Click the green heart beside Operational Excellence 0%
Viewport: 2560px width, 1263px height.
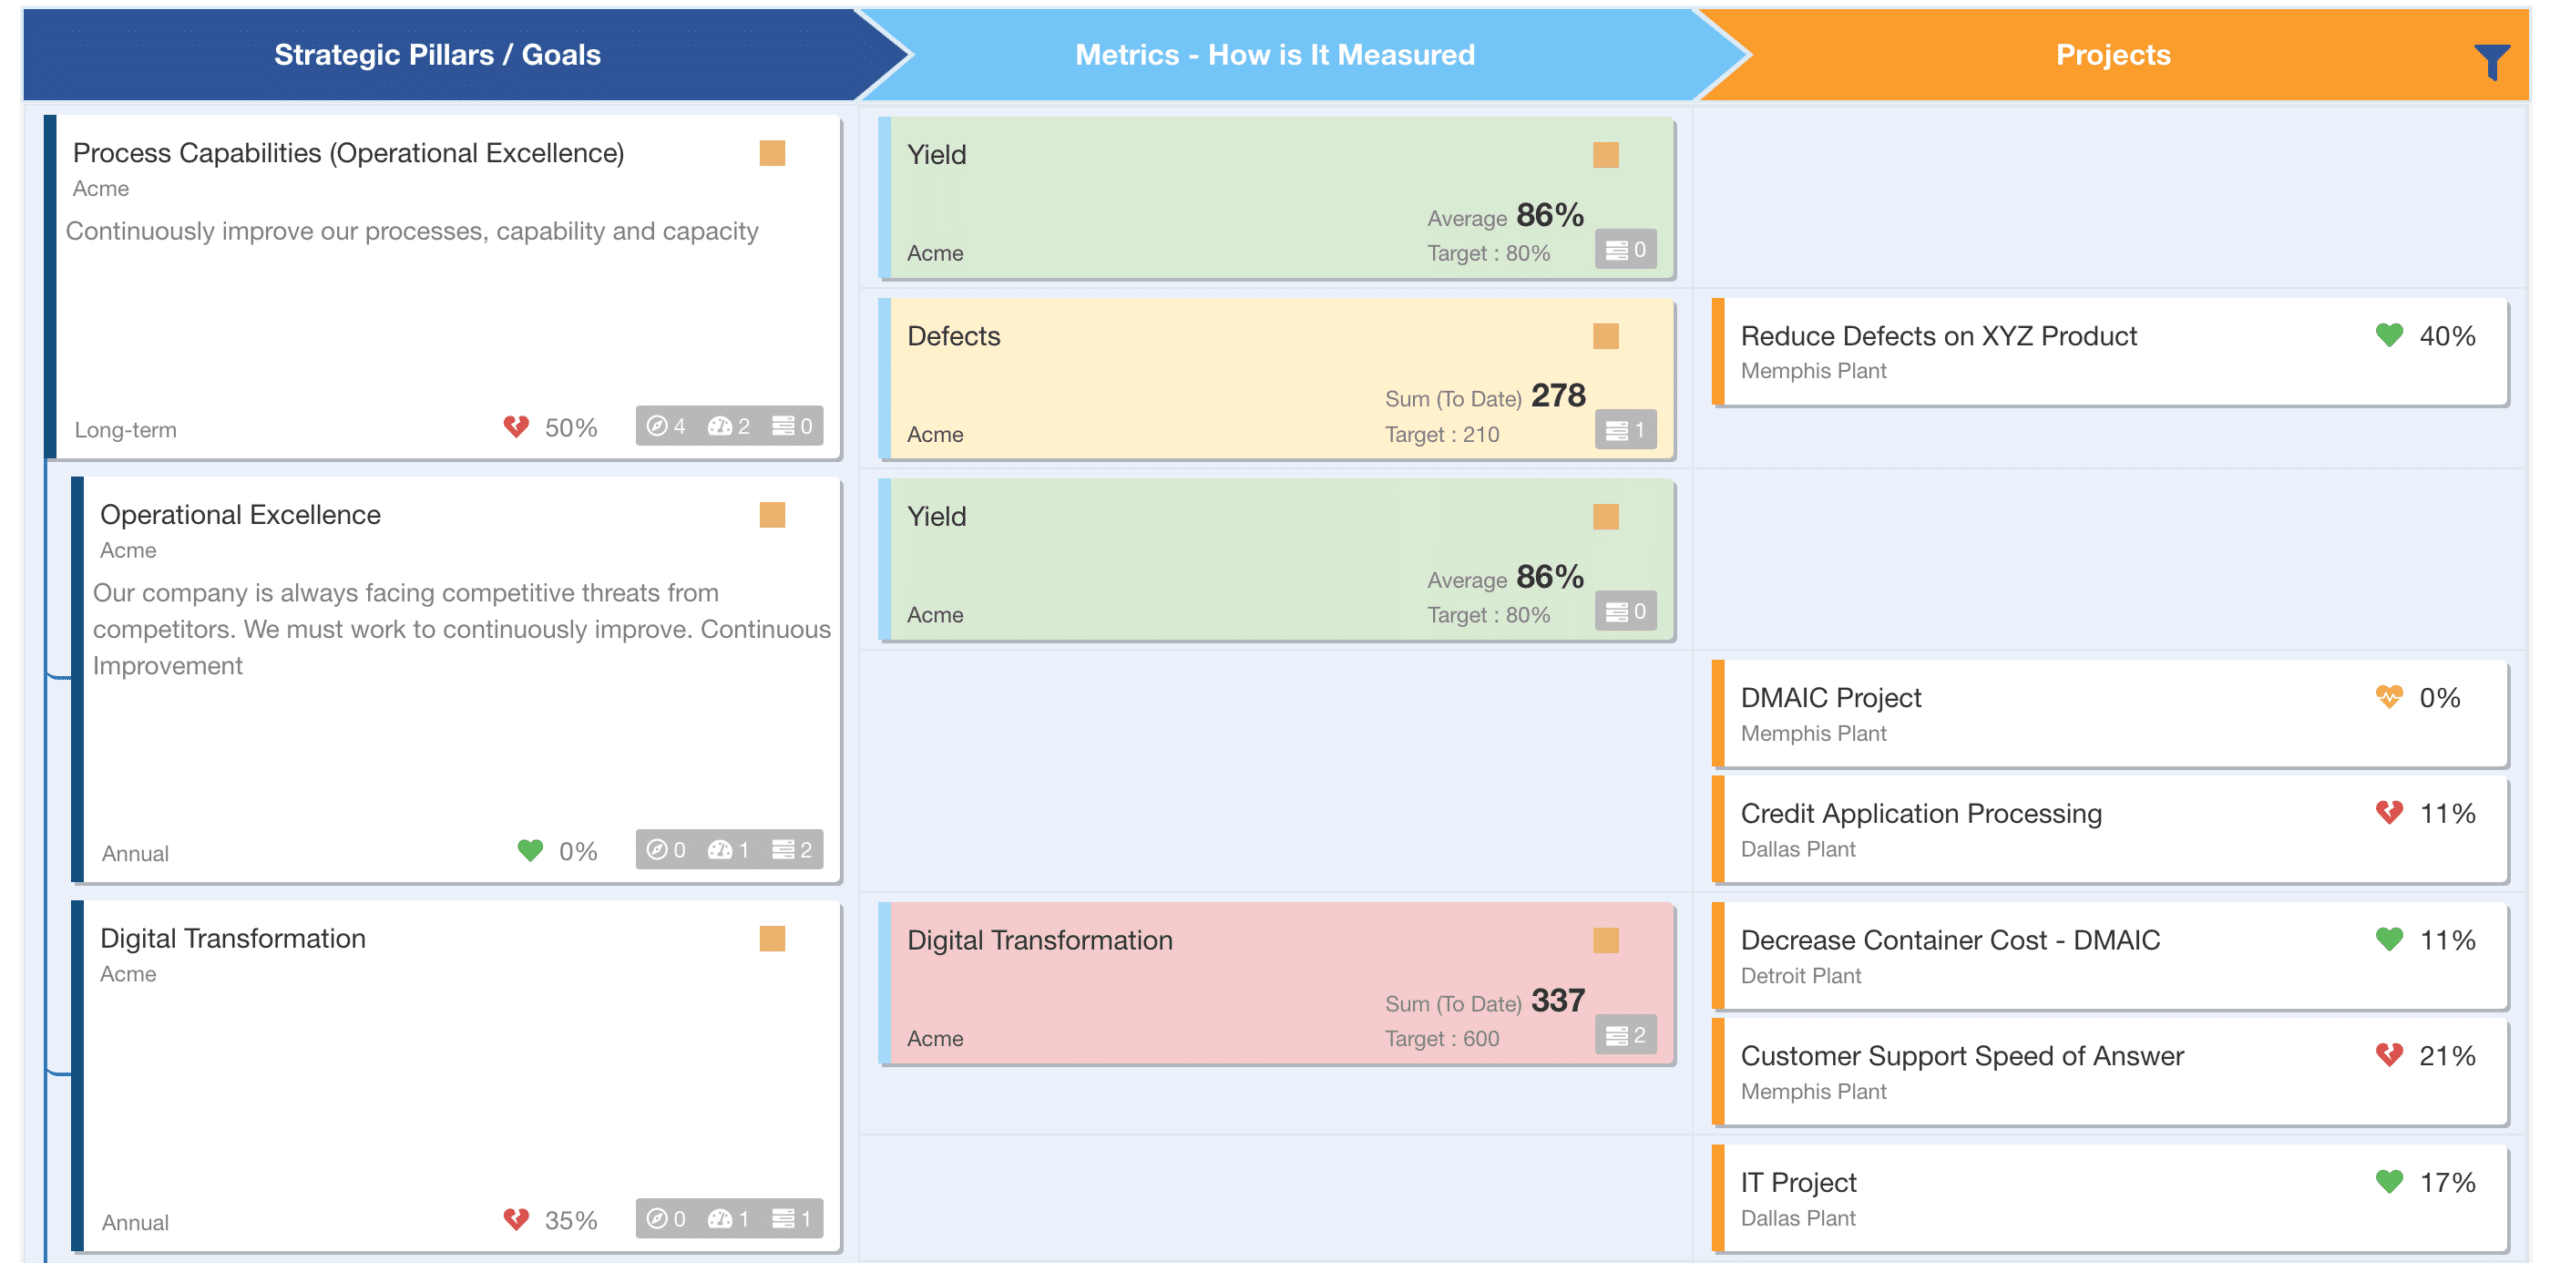pos(530,850)
